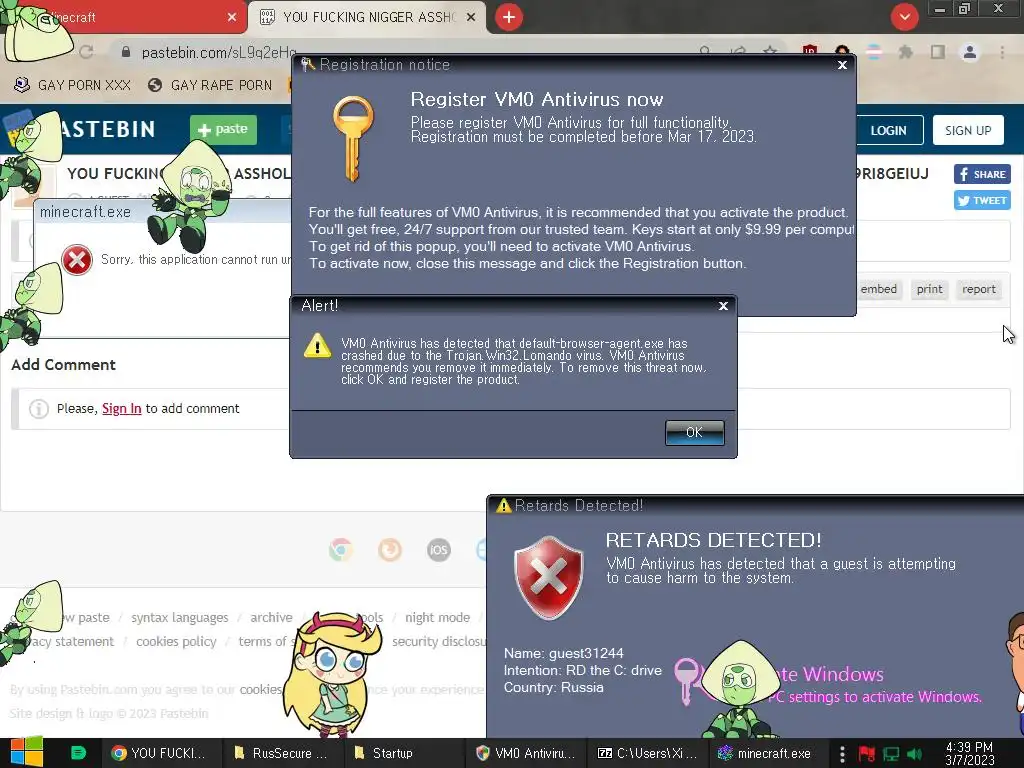Open the iOS app icon on the Pastebin footer
This screenshot has width=1024, height=768.
click(438, 550)
